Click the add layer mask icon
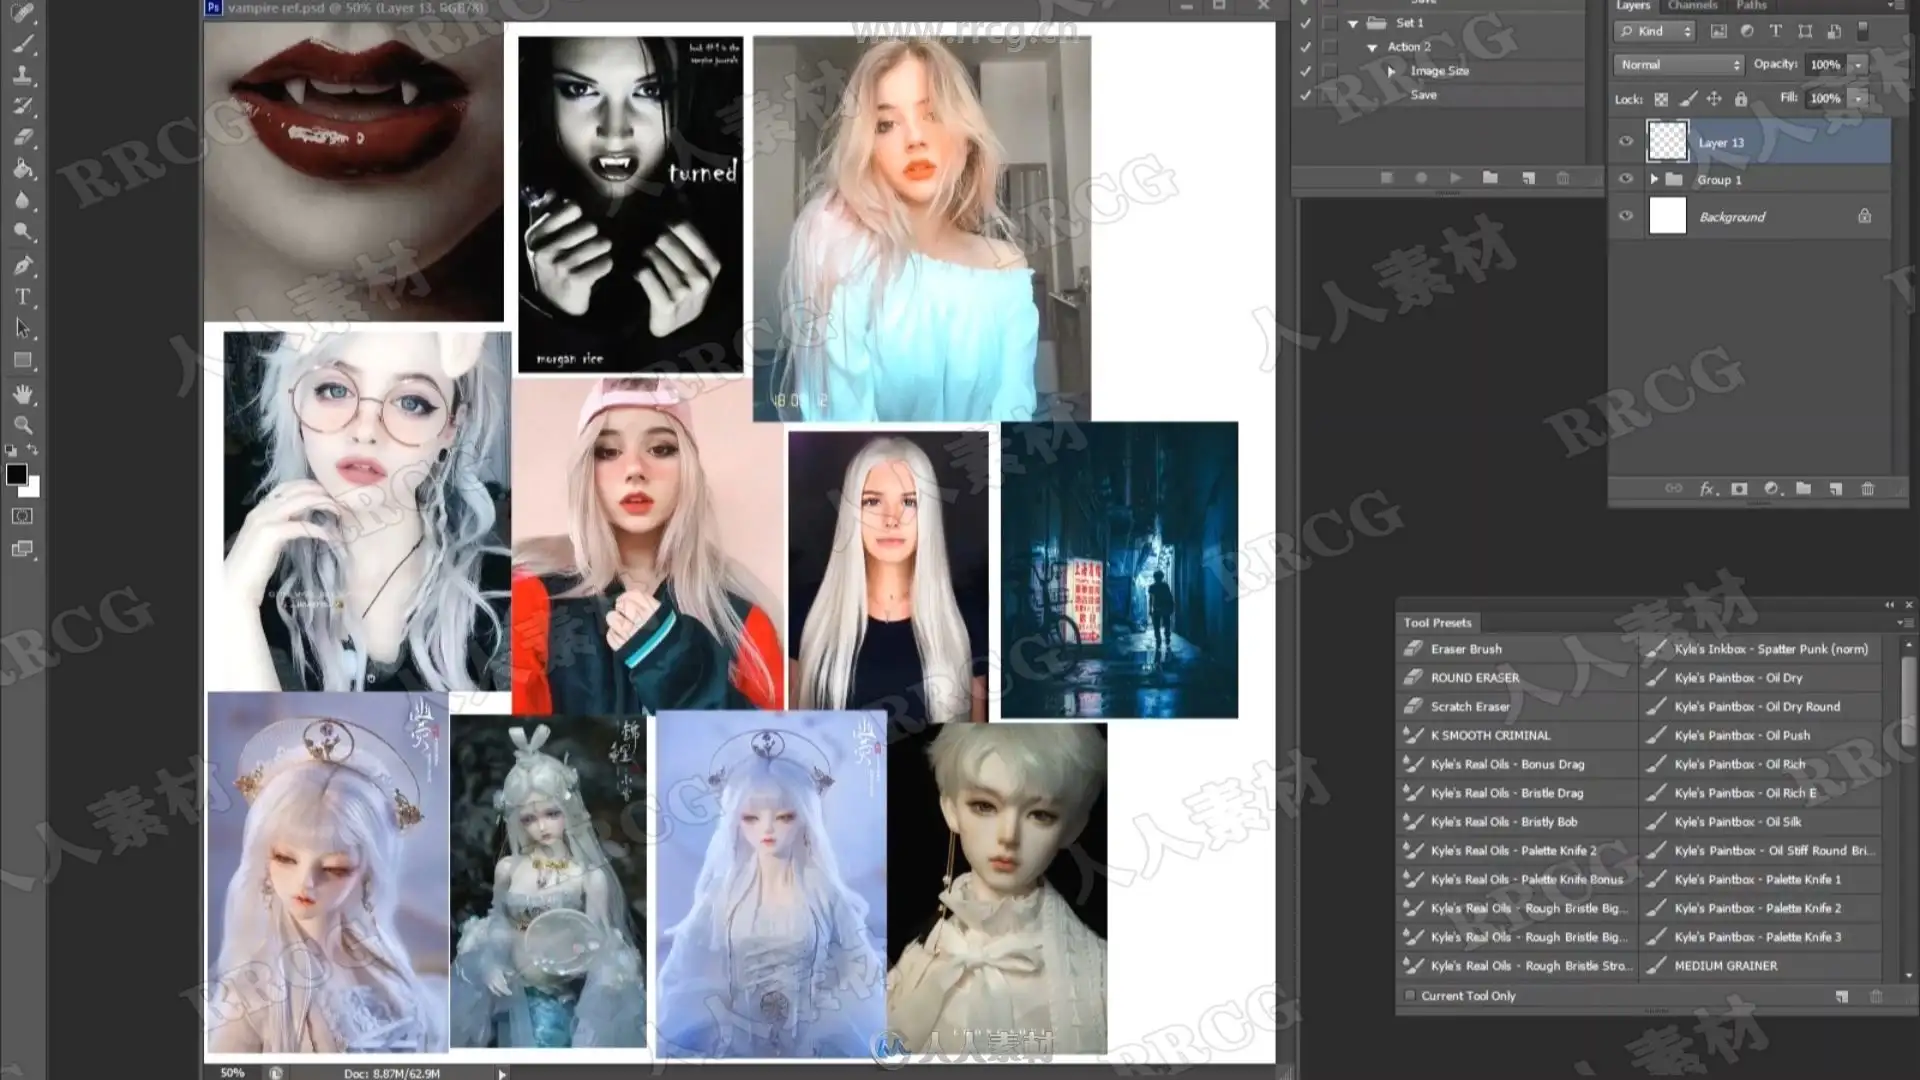 click(x=1739, y=489)
